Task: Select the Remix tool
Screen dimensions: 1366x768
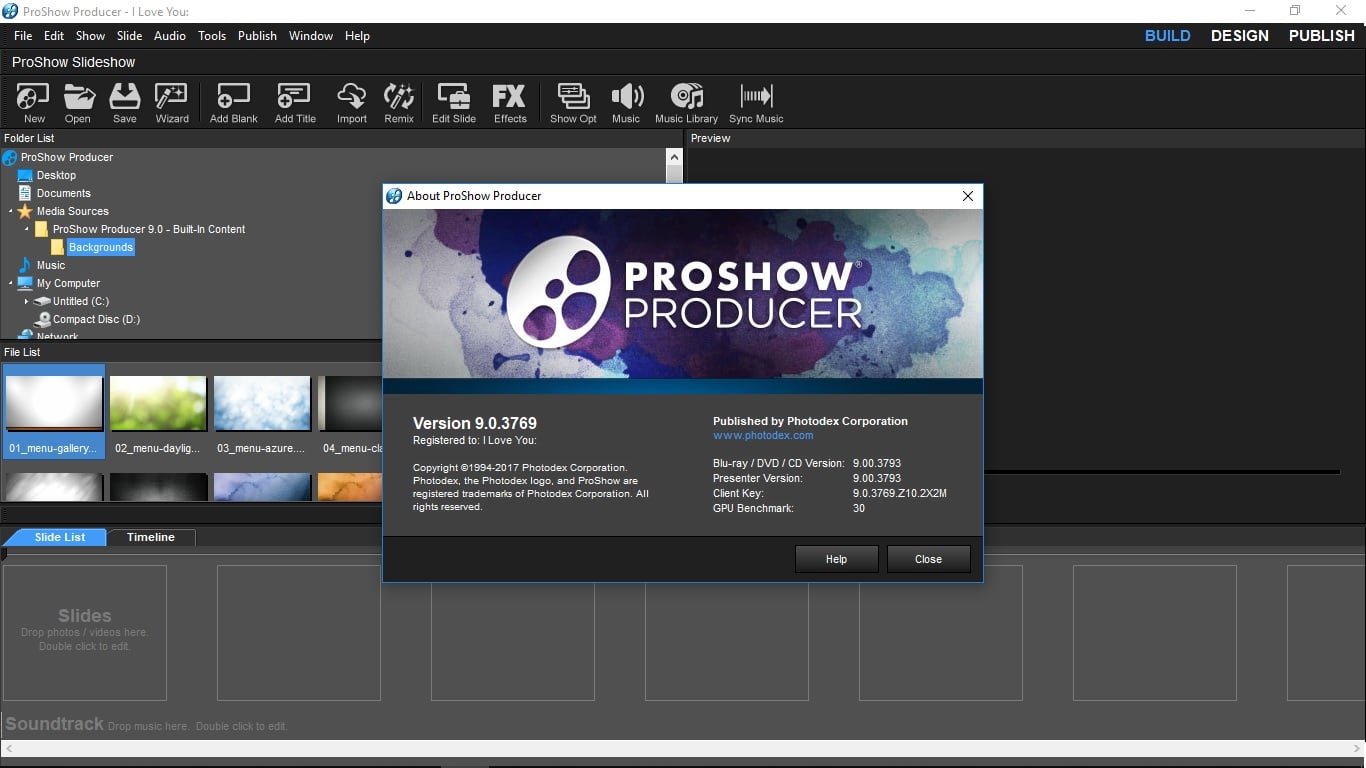Action: point(398,100)
